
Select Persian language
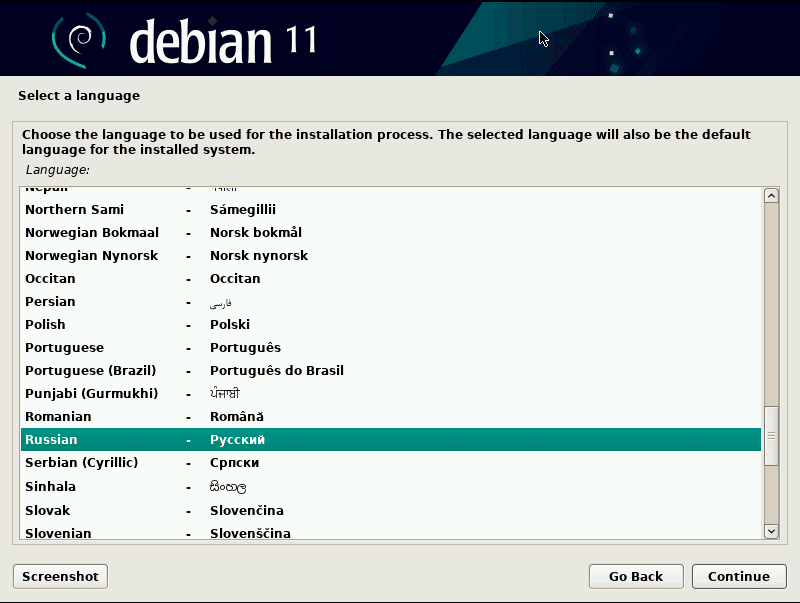pos(391,302)
